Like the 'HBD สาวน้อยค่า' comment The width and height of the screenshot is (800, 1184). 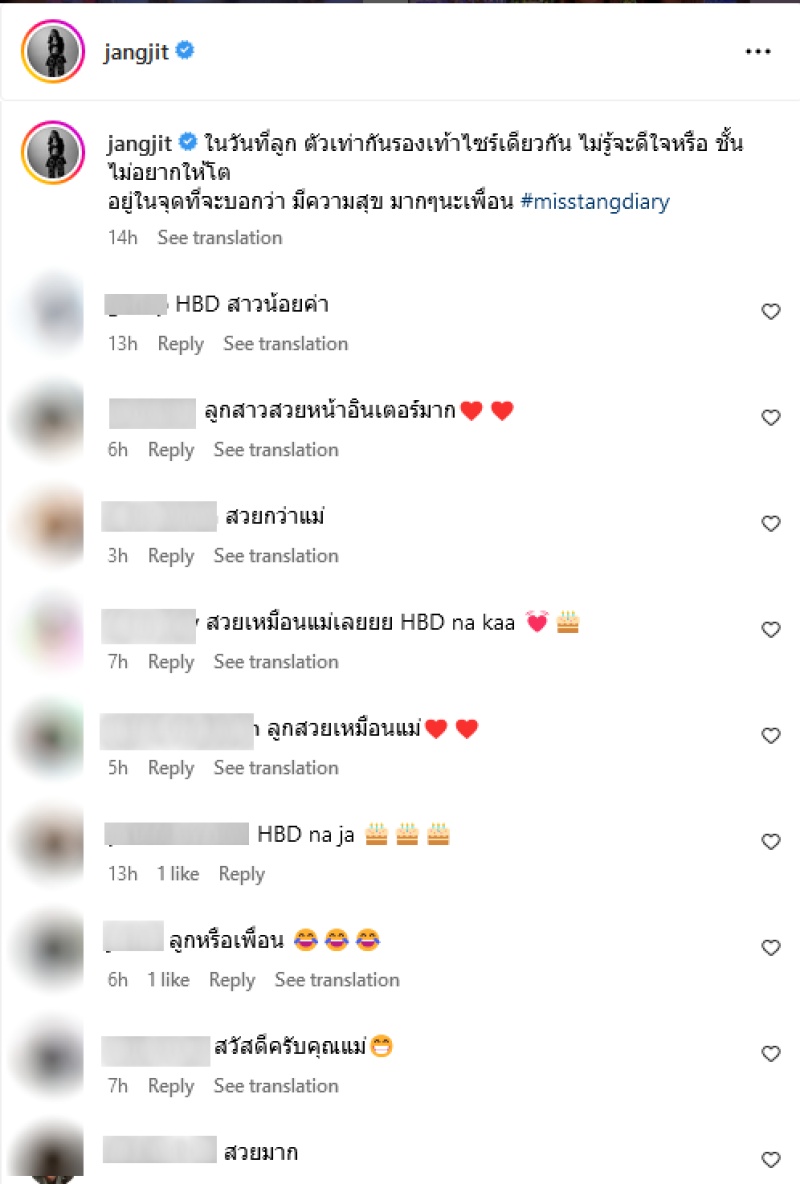pyautogui.click(x=771, y=312)
